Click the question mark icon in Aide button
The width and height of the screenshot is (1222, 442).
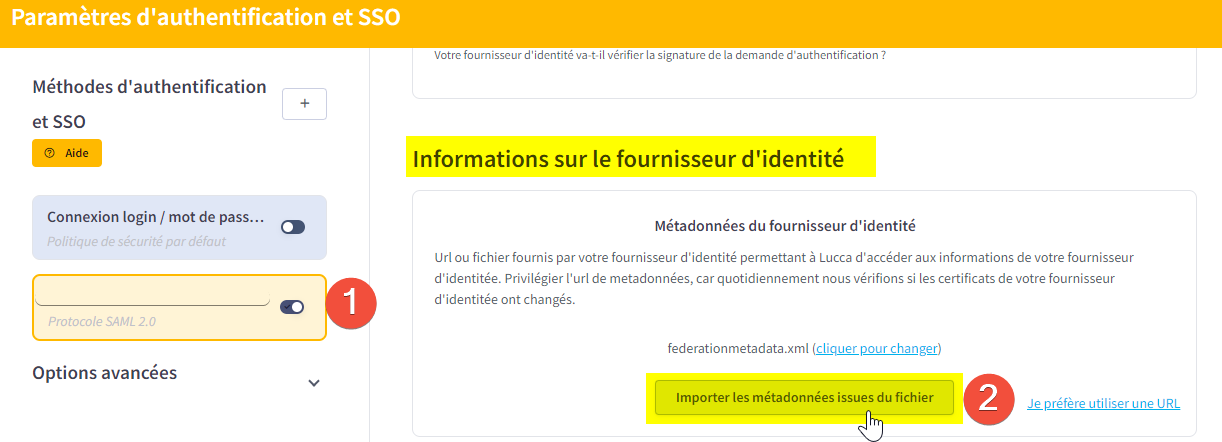click(50, 153)
